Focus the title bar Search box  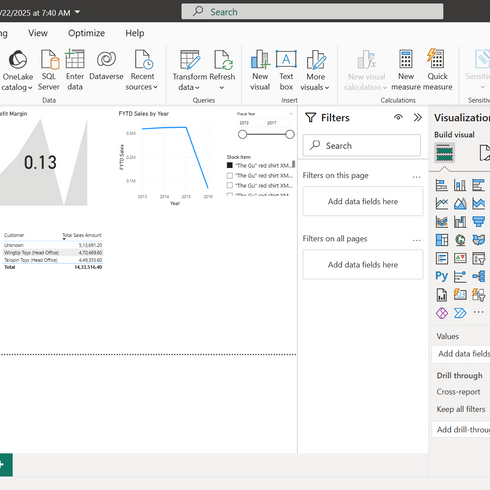point(312,12)
